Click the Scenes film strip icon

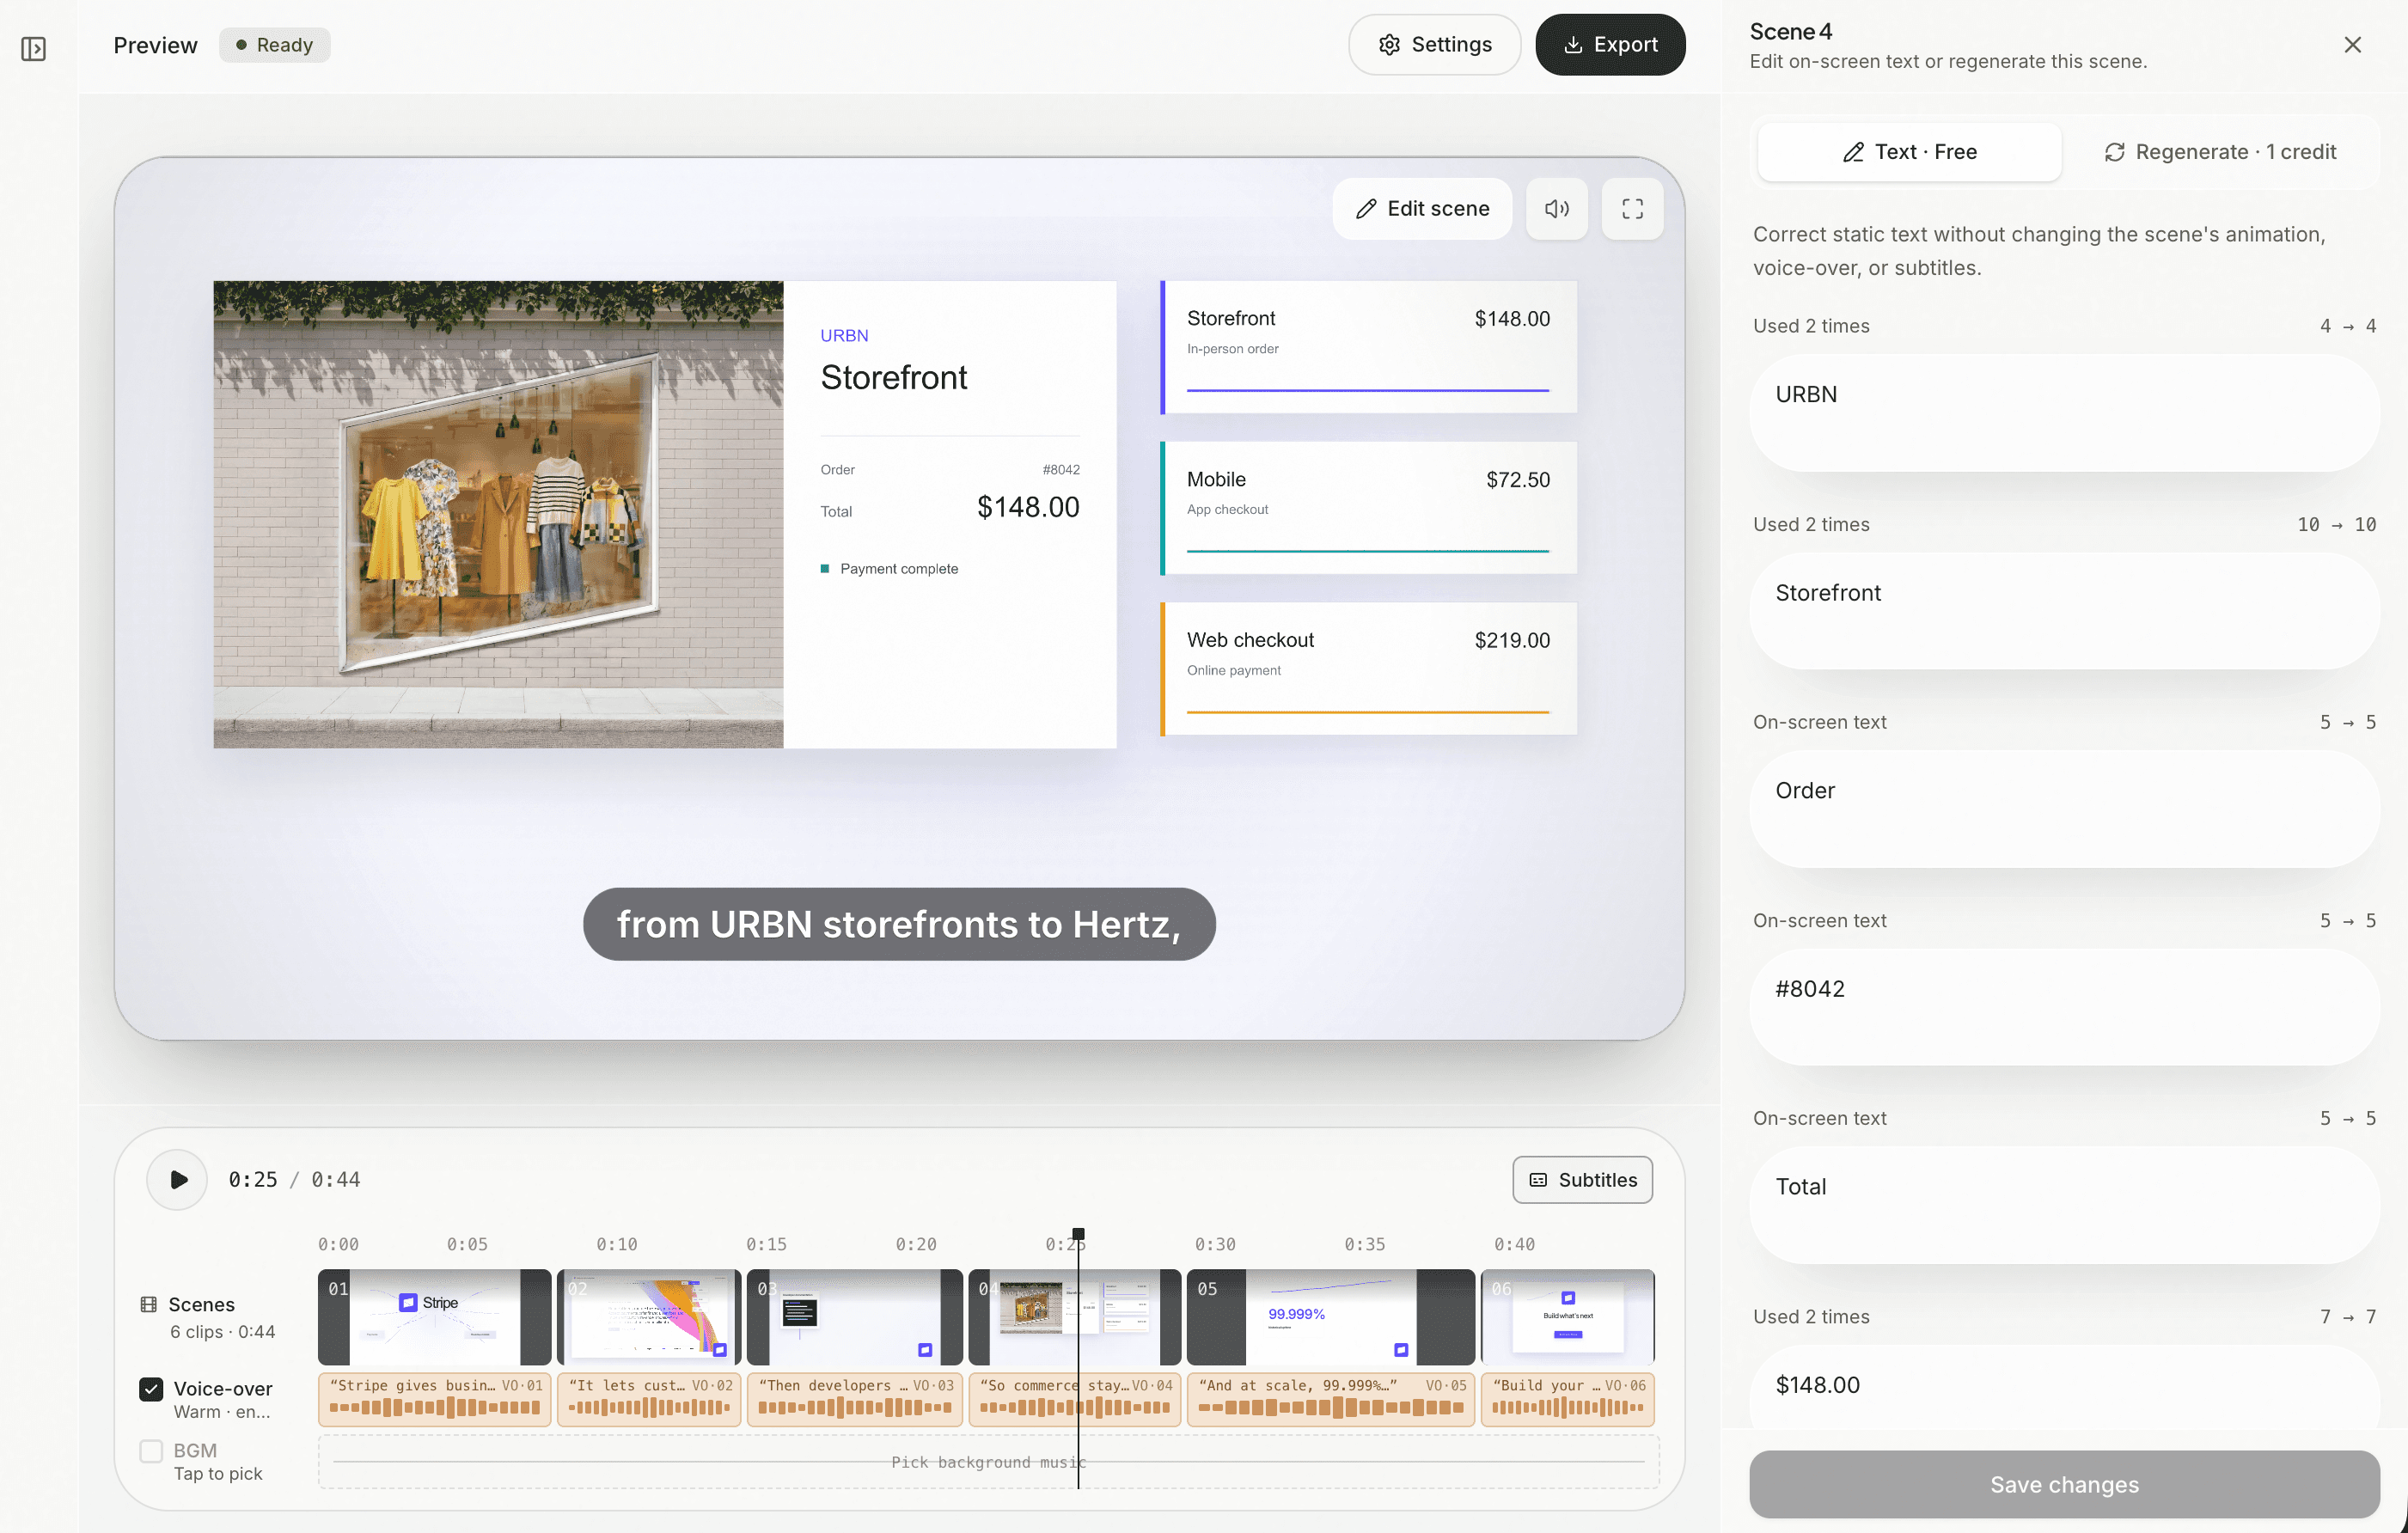click(x=148, y=1304)
